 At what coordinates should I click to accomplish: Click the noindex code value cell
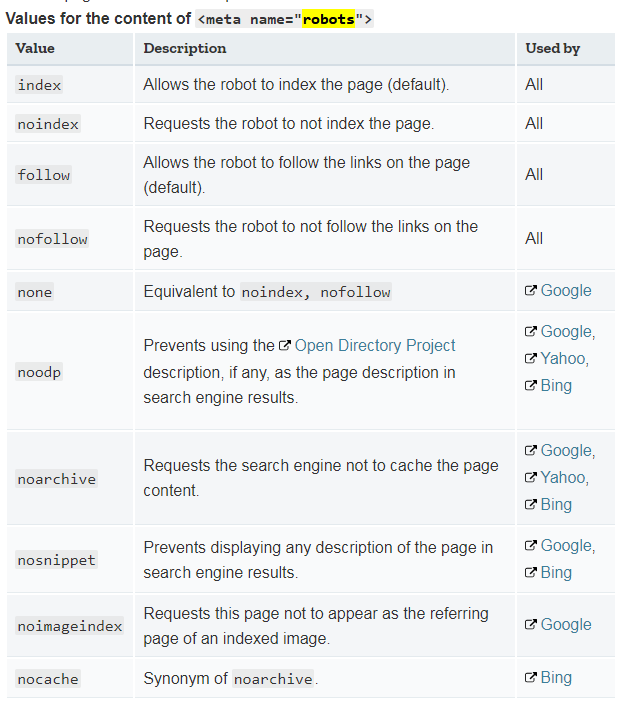(x=48, y=124)
